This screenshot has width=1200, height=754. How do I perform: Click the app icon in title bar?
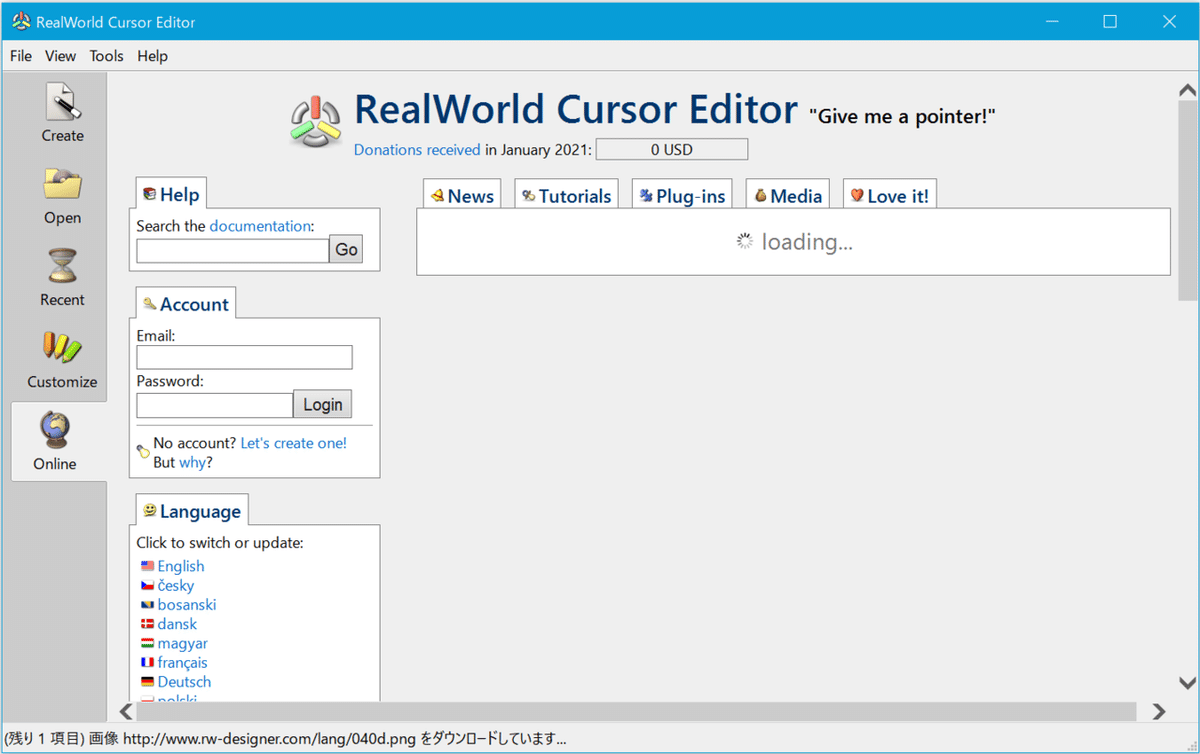point(19,22)
